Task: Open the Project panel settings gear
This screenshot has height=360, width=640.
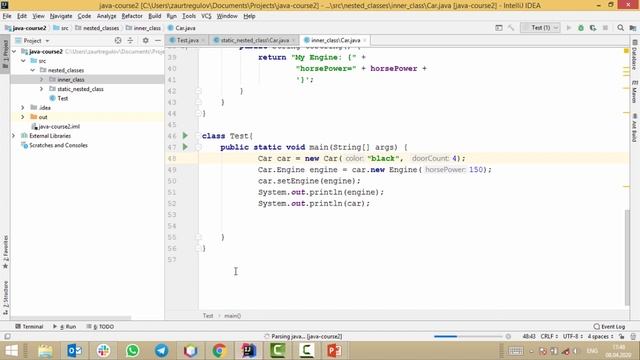Action: 145,40
